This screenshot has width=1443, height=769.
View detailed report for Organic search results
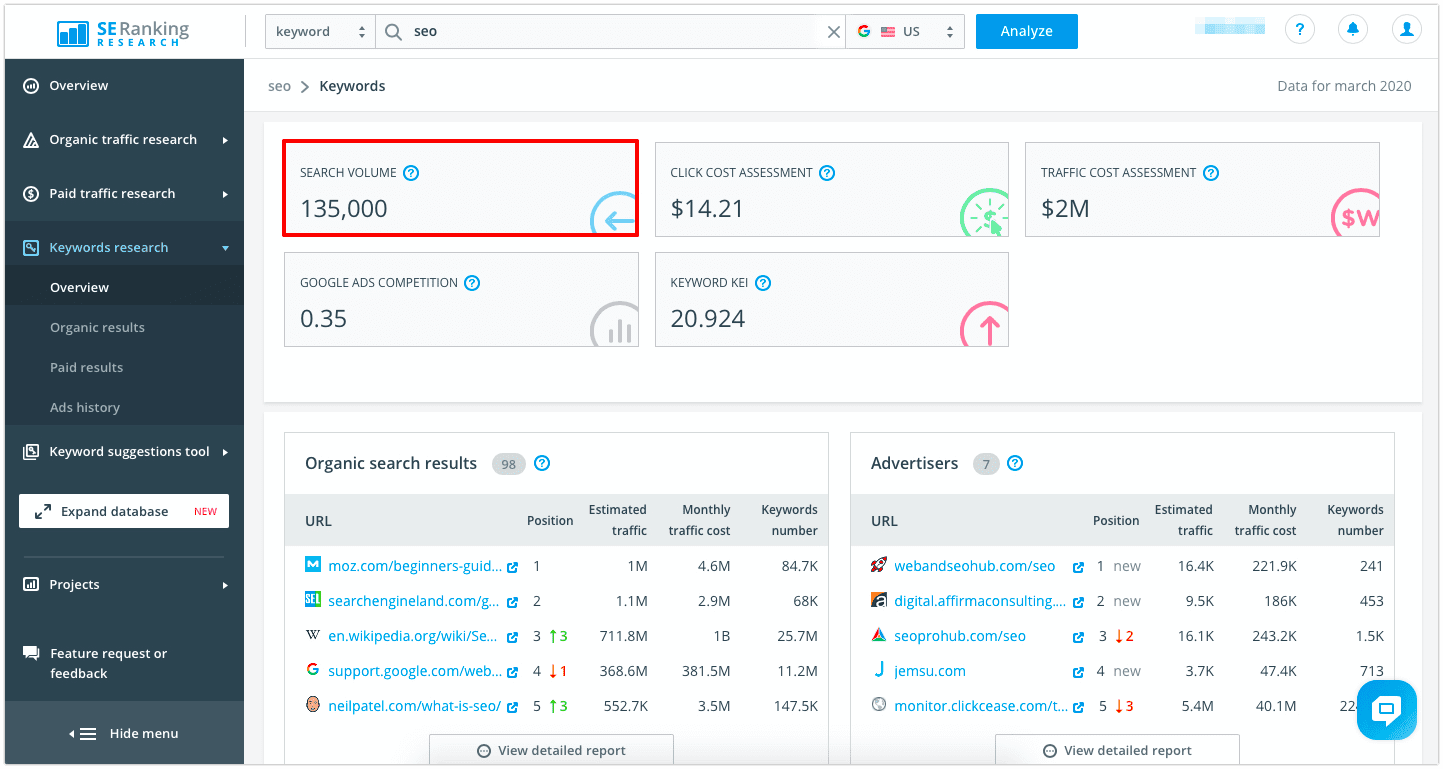click(x=551, y=750)
